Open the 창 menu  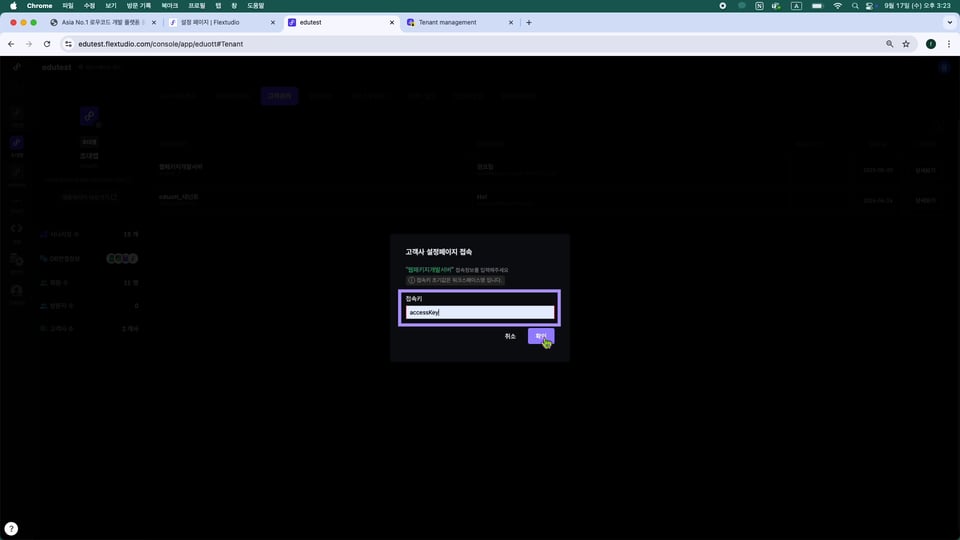click(x=234, y=6)
